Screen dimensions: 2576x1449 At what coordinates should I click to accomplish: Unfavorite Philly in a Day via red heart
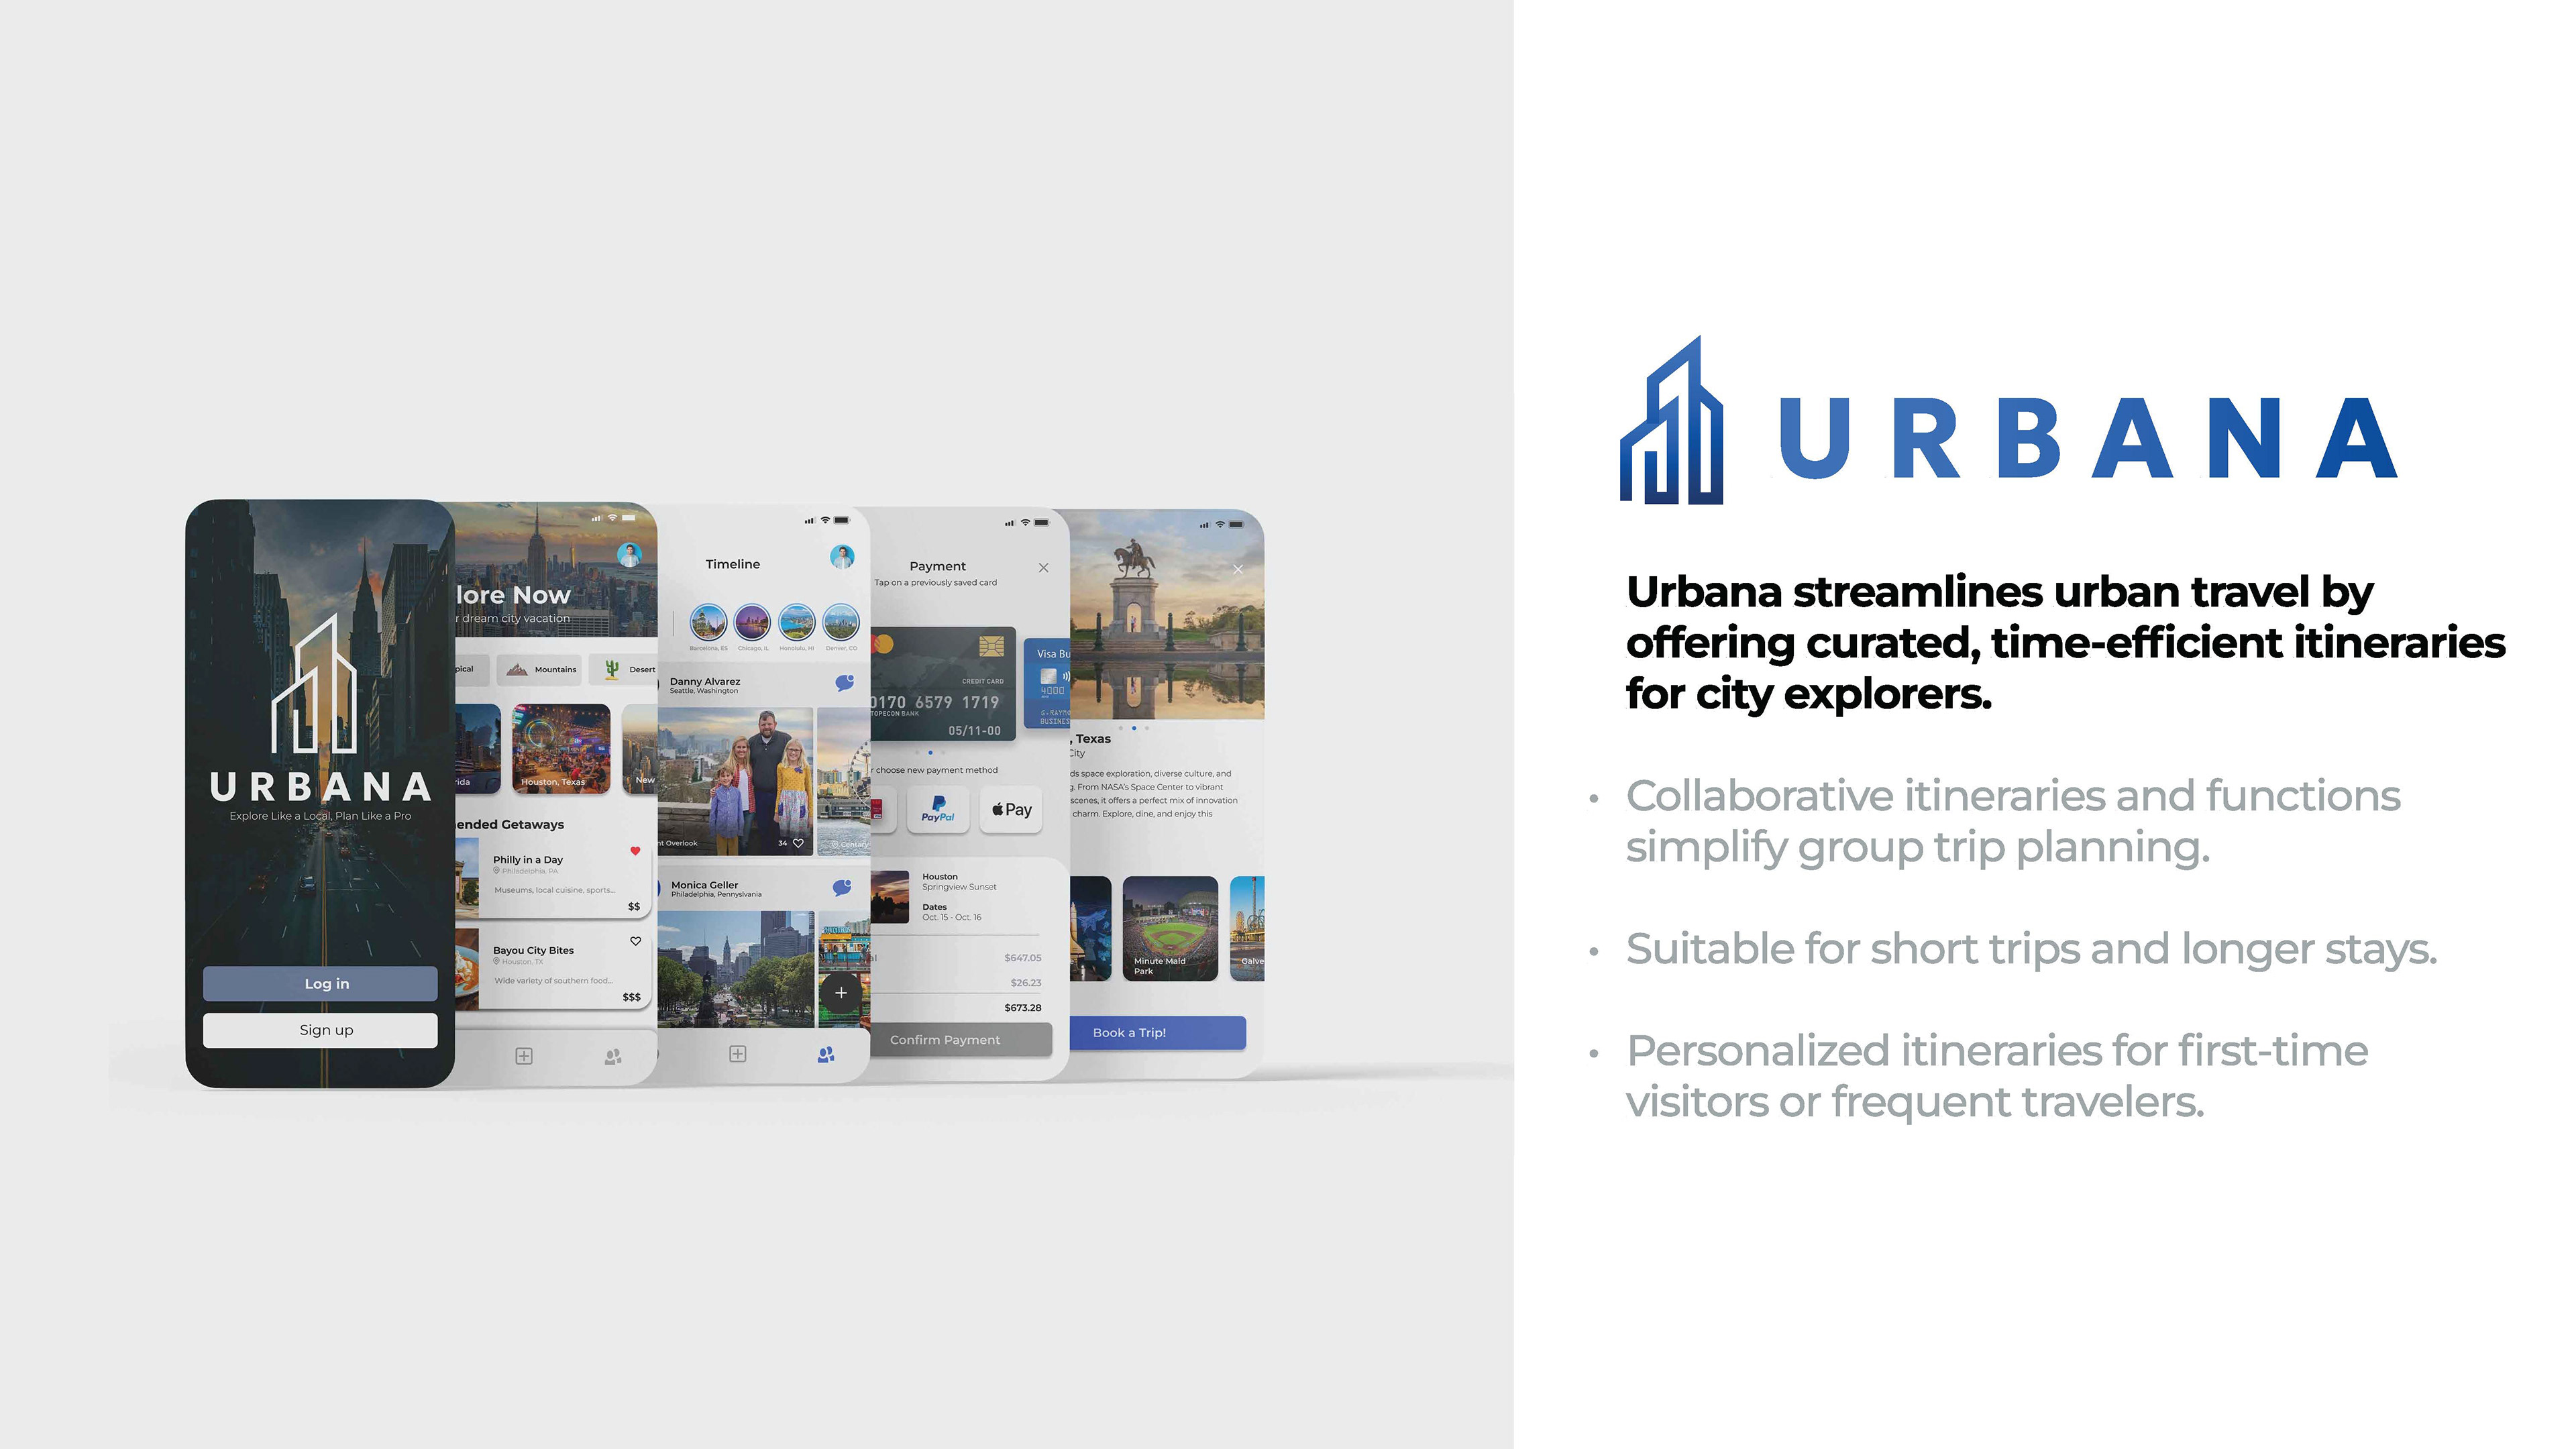[x=635, y=851]
